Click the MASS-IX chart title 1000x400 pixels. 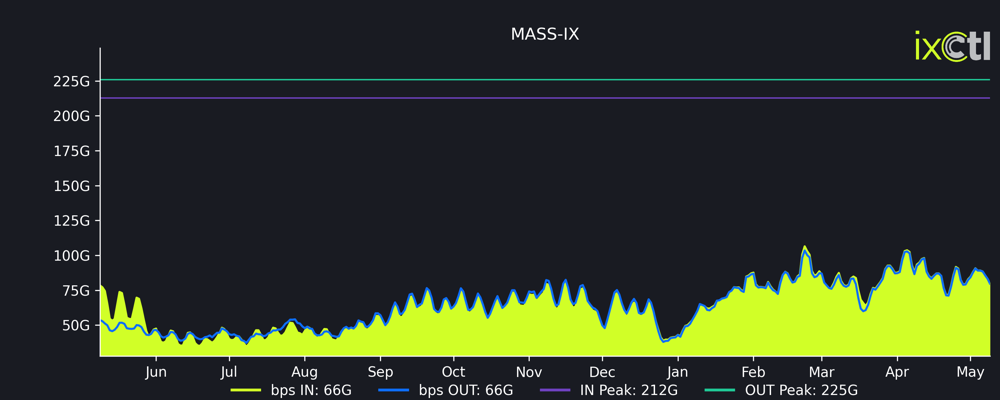(545, 34)
